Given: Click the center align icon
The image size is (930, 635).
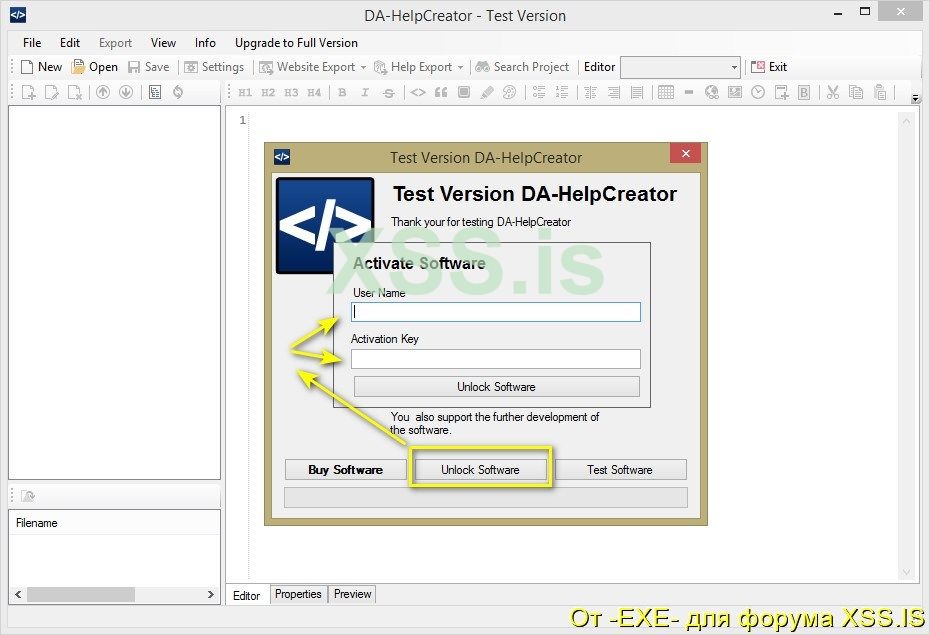Looking at the screenshot, I should click(590, 92).
